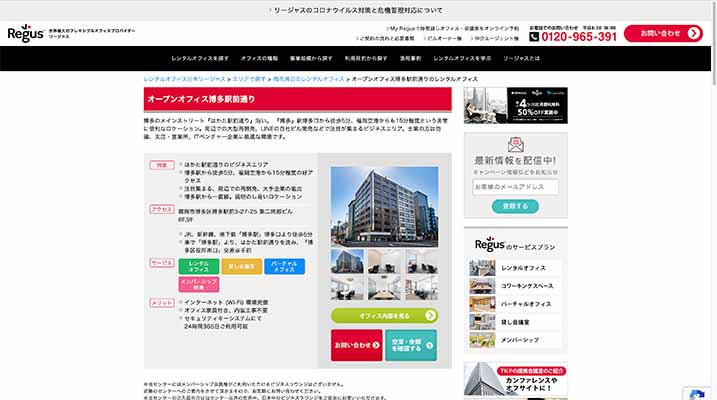Select the building exterior small thumbnail

347,261
